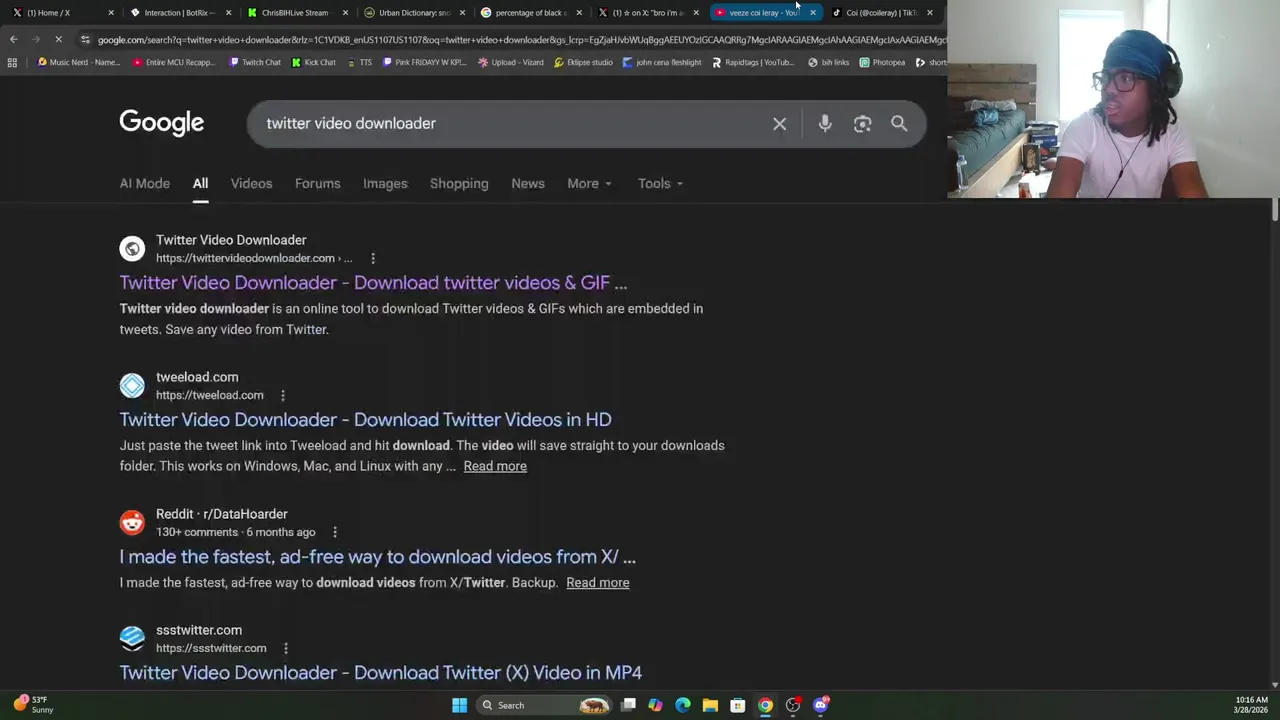Screen dimensions: 1280x720
Task: Open the Chrome apps grid in bookmarks bar
Action: tap(12, 62)
